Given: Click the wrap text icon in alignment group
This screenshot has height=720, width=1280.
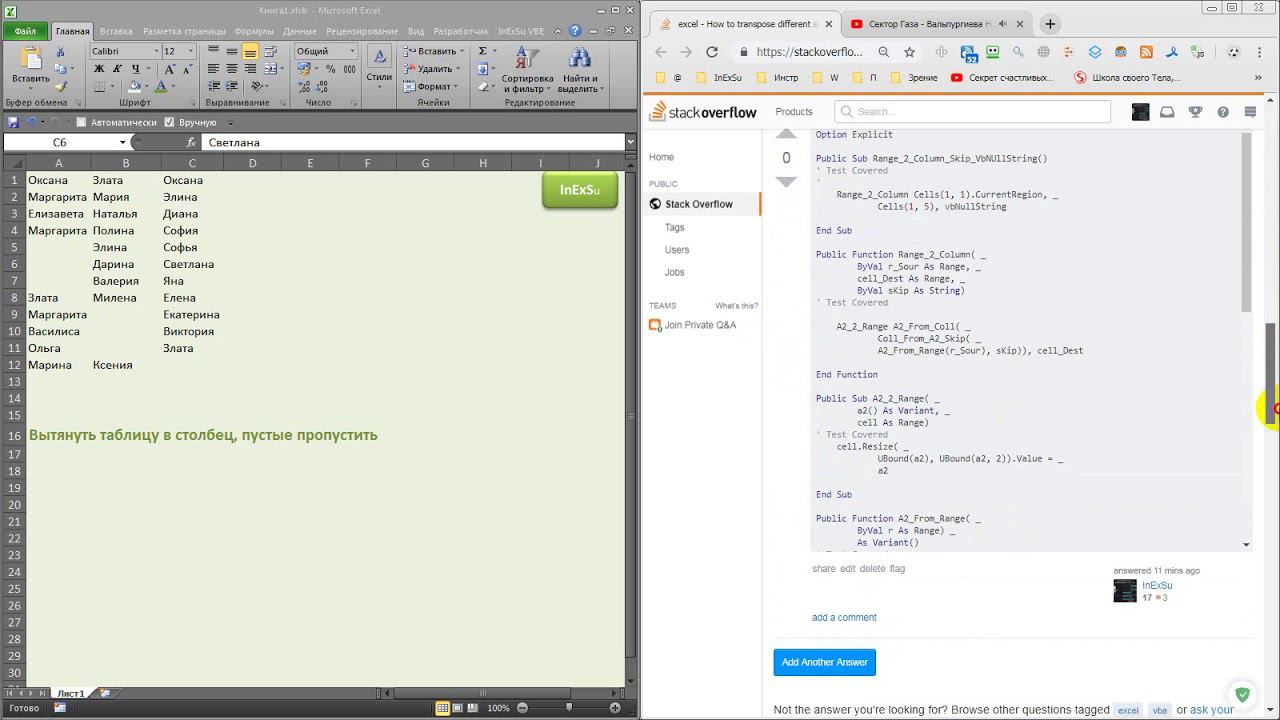Looking at the screenshot, I should click(x=270, y=51).
